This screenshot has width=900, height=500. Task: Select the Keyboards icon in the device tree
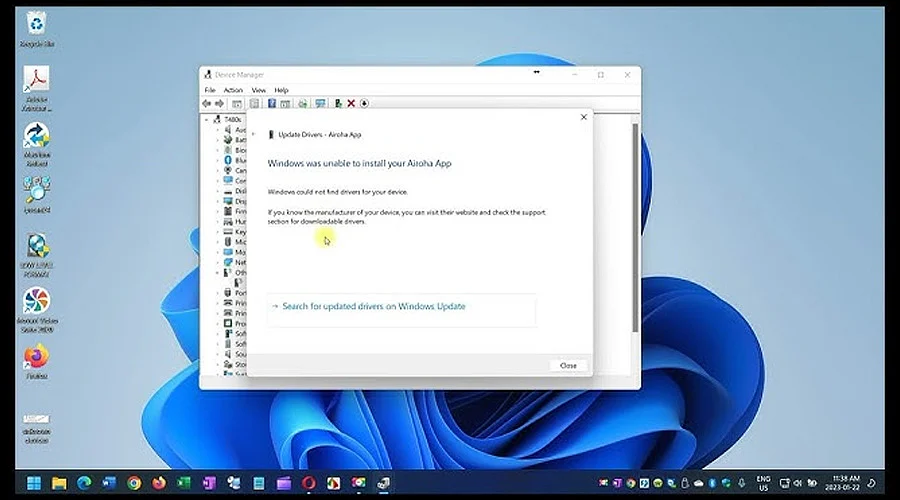(228, 231)
